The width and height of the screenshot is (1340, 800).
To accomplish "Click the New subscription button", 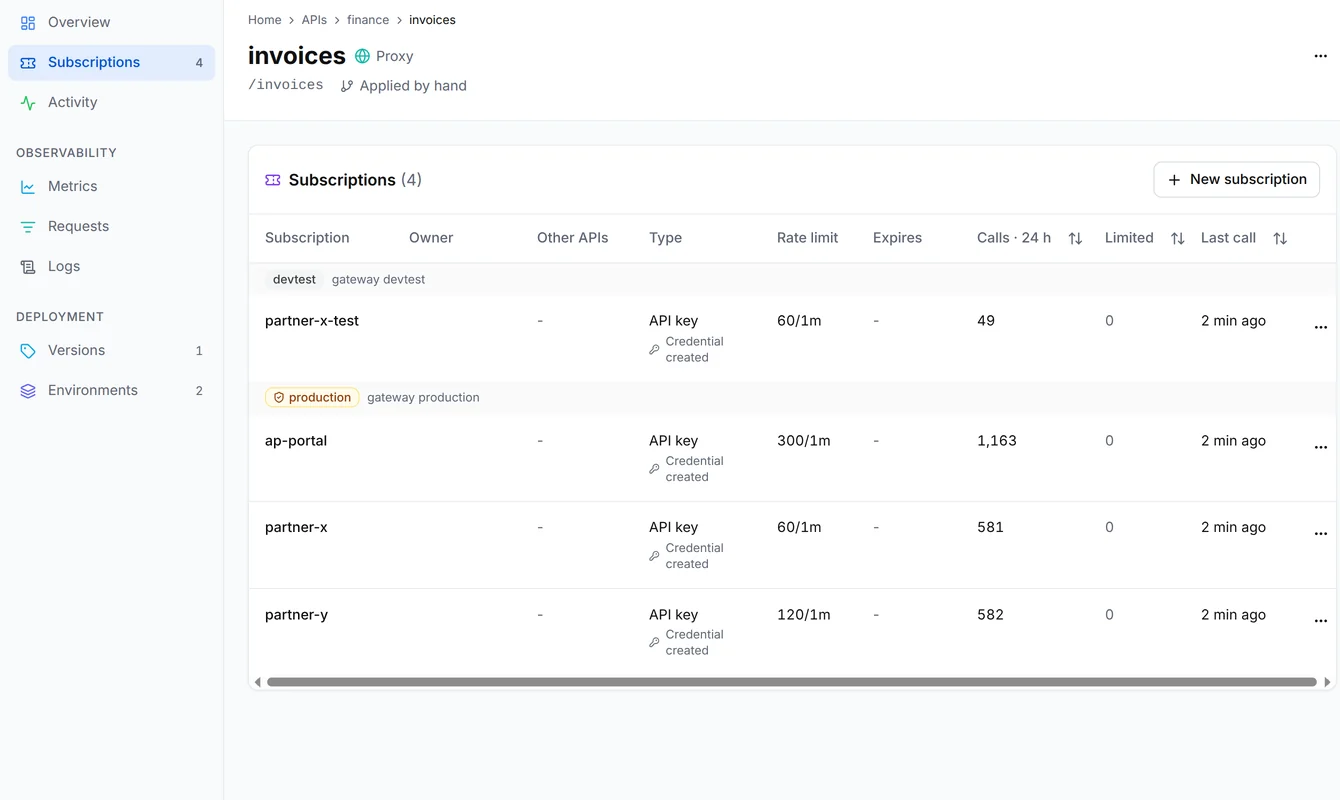I will click(x=1237, y=180).
